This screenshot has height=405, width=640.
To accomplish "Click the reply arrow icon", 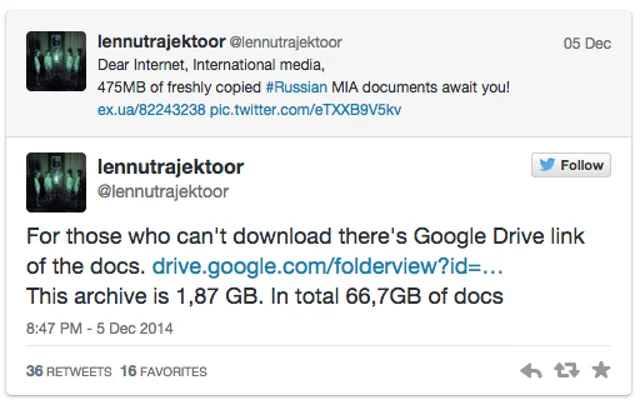I will point(531,371).
